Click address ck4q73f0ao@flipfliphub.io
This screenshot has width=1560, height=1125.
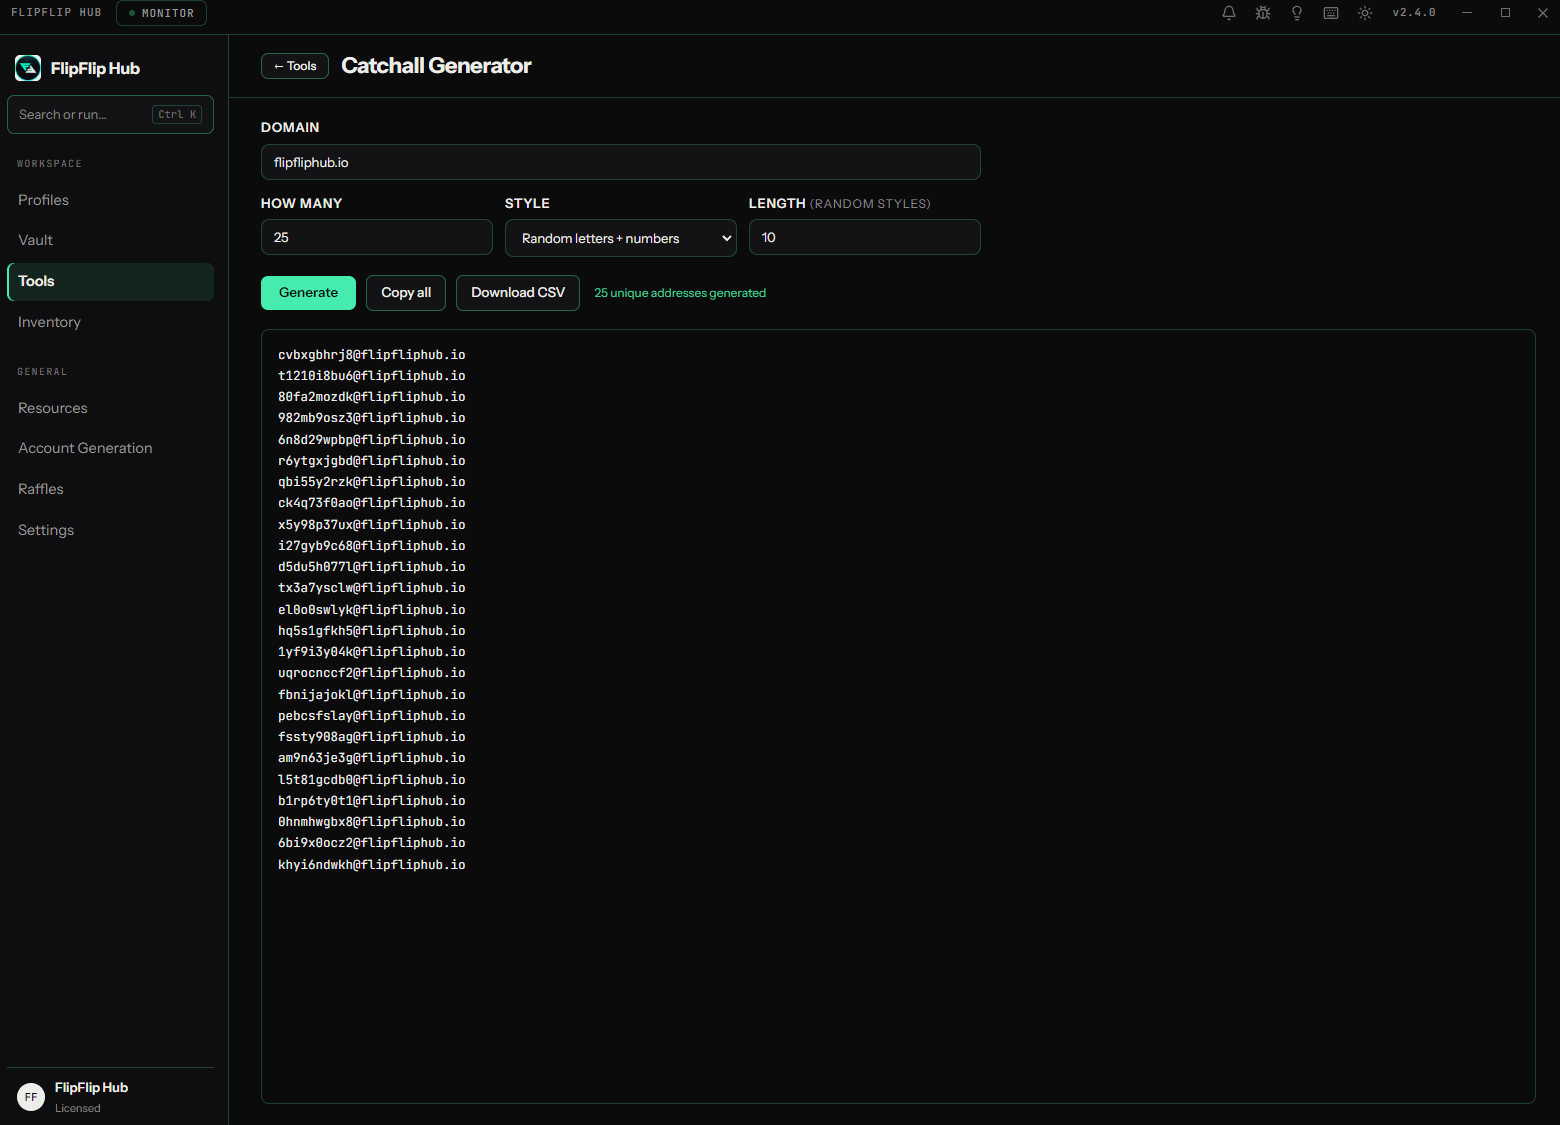pyautogui.click(x=372, y=503)
